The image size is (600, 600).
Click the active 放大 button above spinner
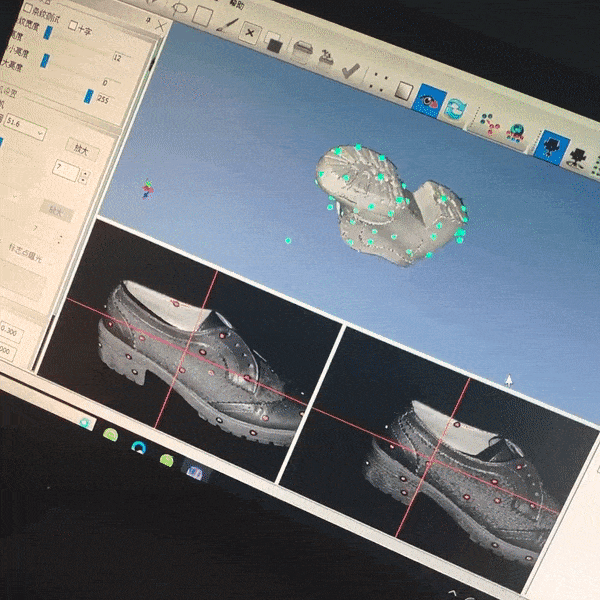point(82,149)
